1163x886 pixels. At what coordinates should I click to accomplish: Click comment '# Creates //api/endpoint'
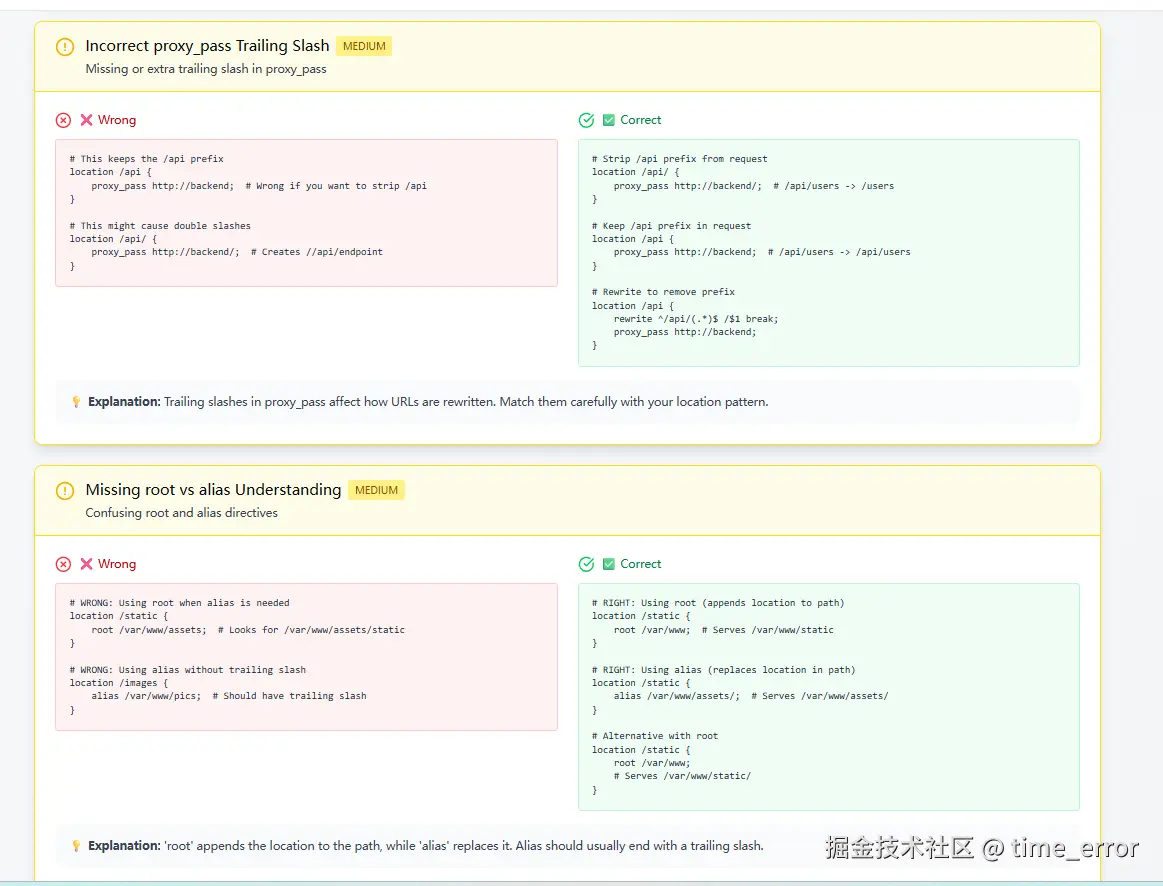[x=317, y=252]
